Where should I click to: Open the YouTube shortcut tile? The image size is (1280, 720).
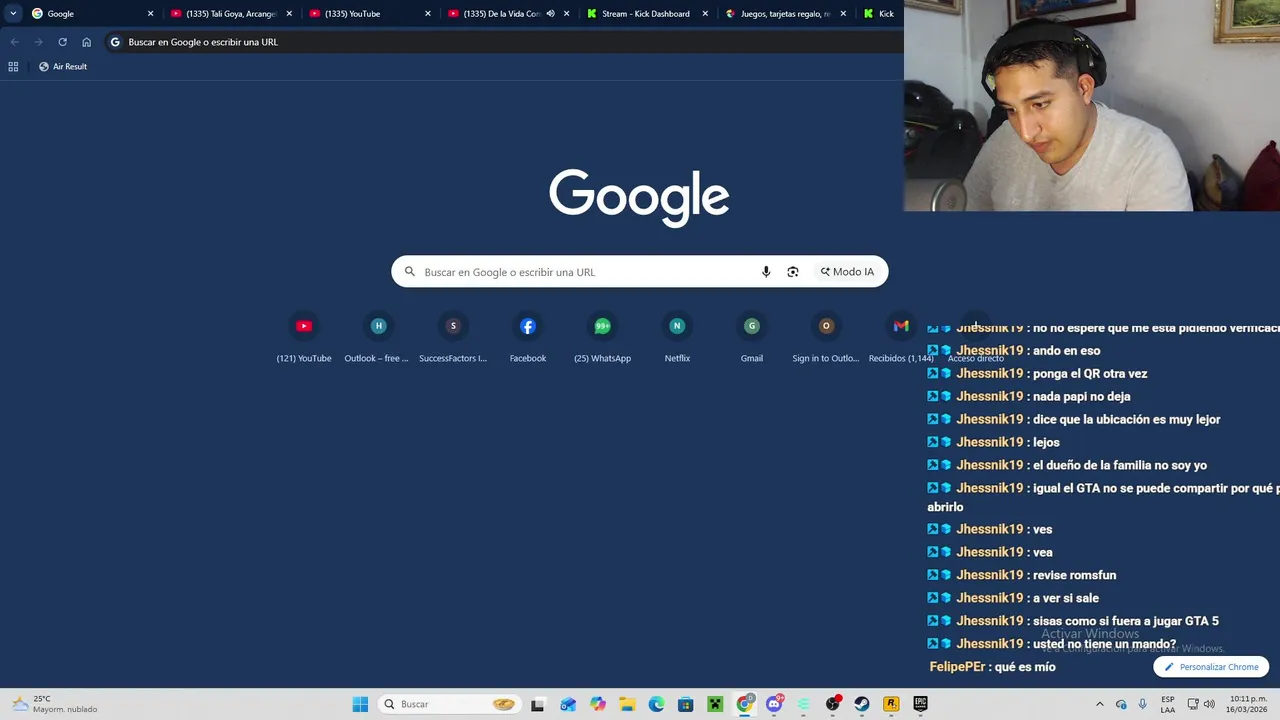(x=304, y=338)
